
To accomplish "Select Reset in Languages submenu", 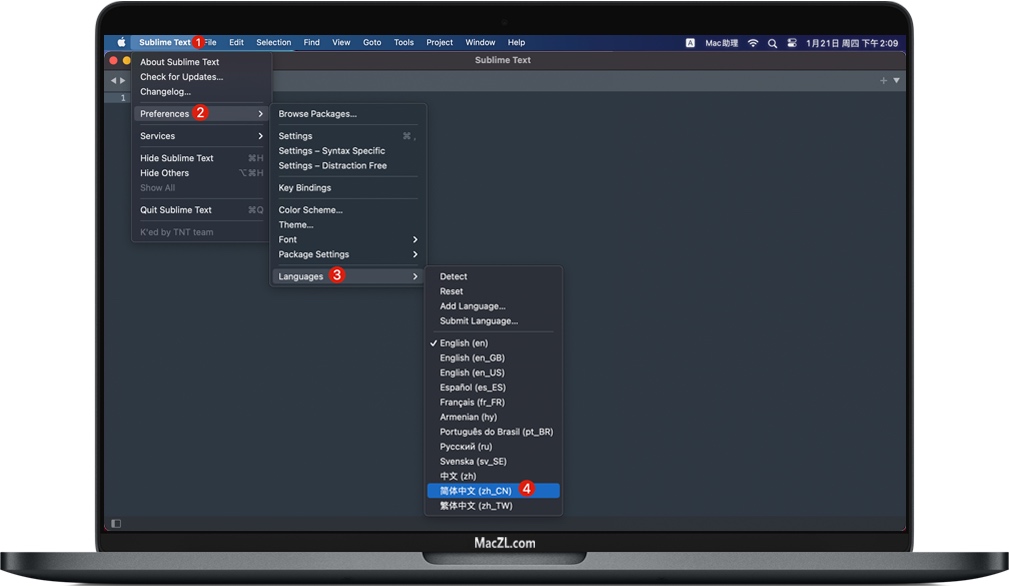I will coord(494,291).
